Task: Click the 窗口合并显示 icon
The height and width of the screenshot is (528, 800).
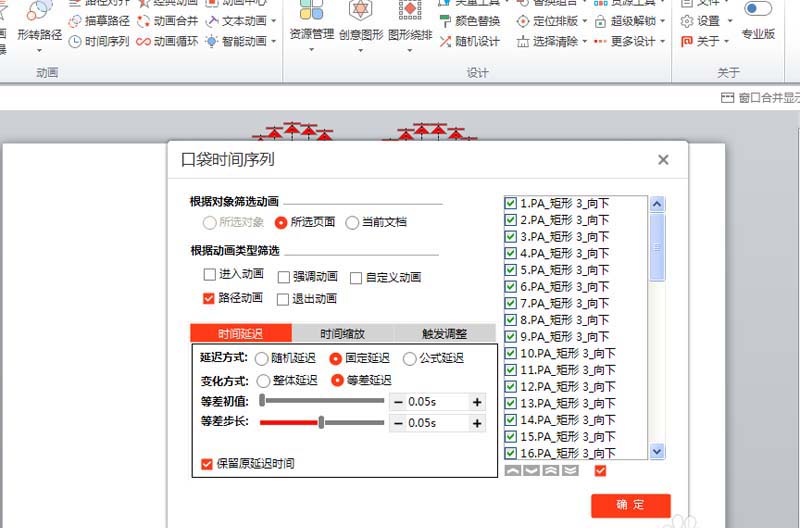Action: [x=728, y=97]
